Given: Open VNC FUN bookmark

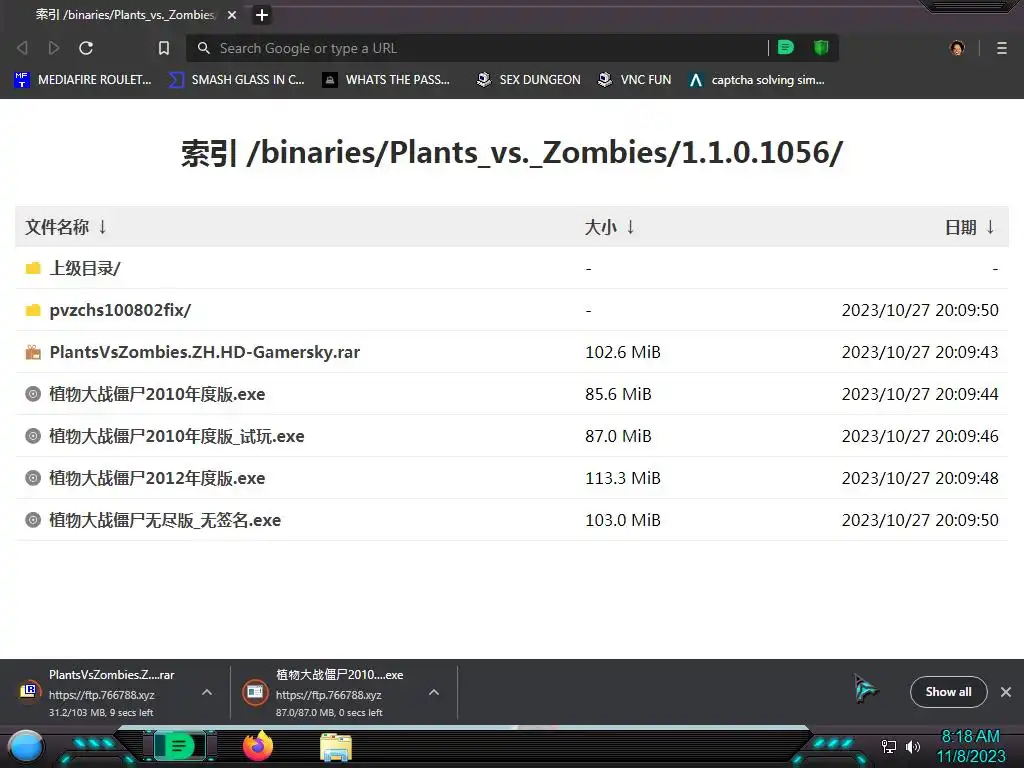Looking at the screenshot, I should click(x=634, y=80).
